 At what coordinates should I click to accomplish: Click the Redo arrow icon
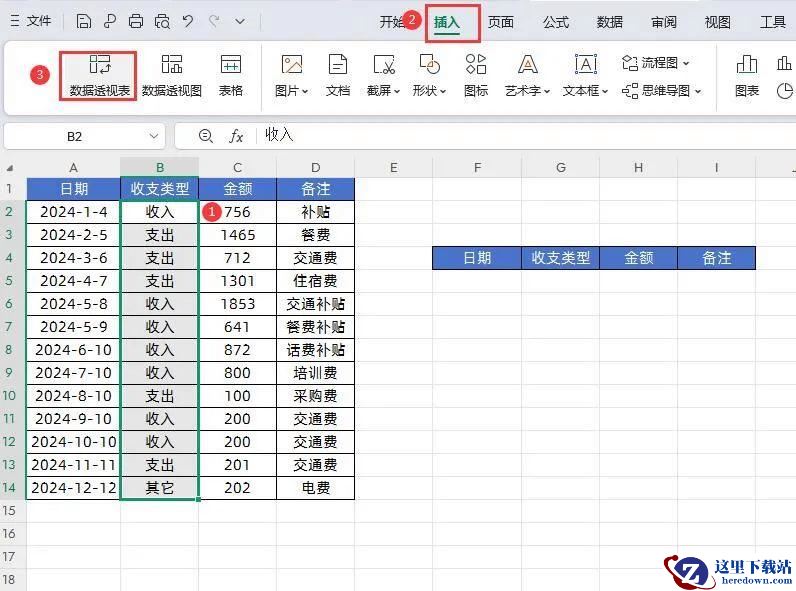214,21
